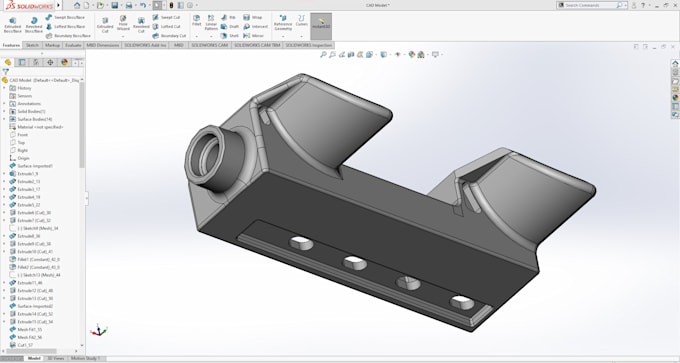Image resolution: width=680 pixels, height=363 pixels.
Task: Expand the SOLIDWORKS logo menu arrow
Action: 59,6
